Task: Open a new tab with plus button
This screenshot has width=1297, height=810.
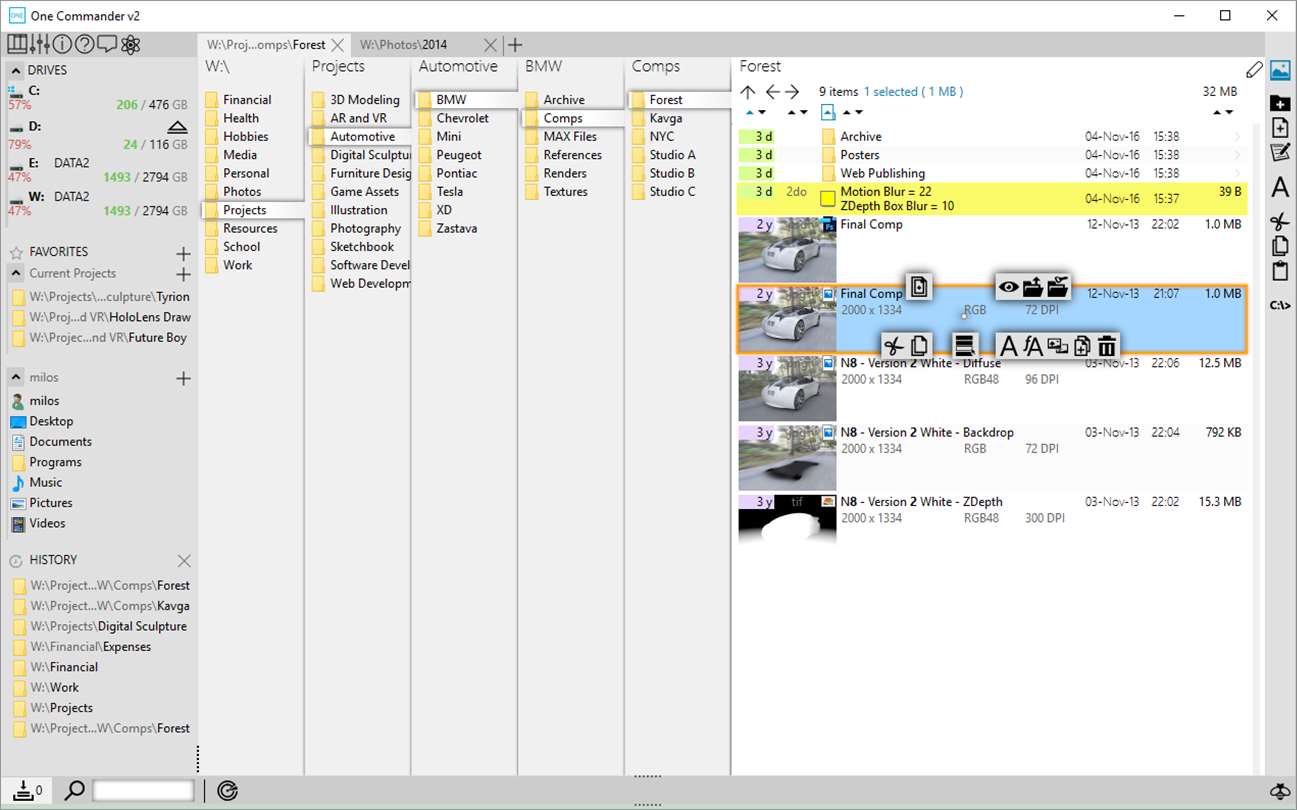Action: click(514, 44)
